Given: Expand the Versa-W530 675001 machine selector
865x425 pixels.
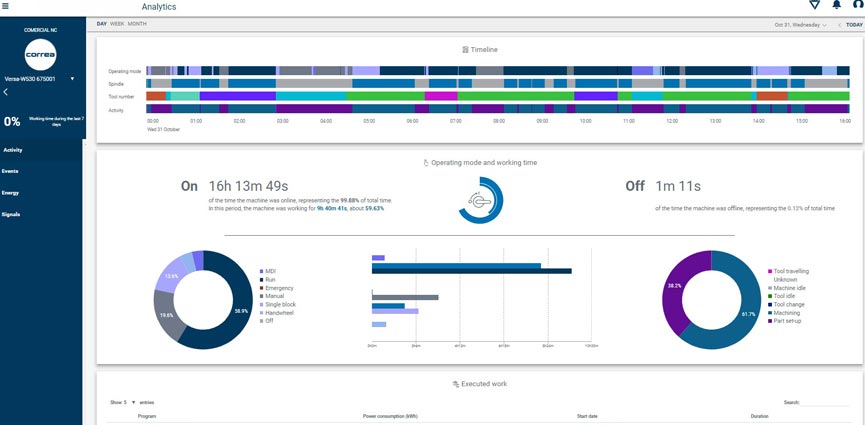Looking at the screenshot, I should (x=73, y=78).
